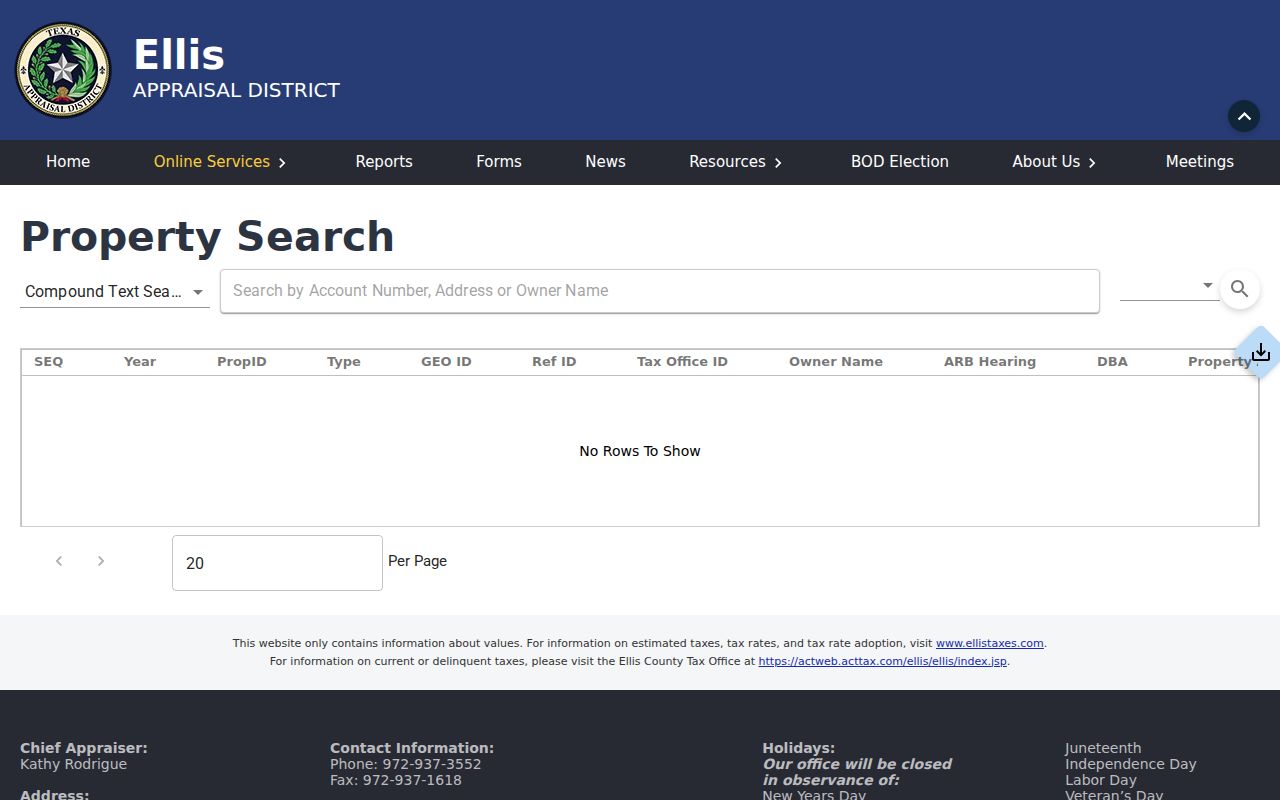
Task: Open the Forms menu item
Action: point(499,161)
